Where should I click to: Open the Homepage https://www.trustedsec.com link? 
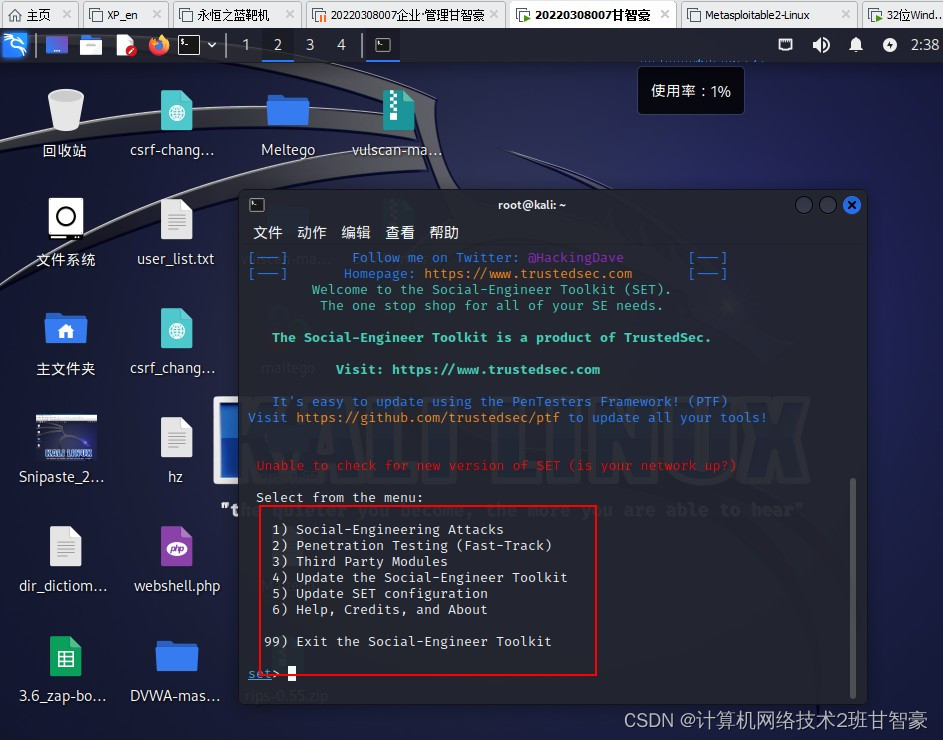528,274
